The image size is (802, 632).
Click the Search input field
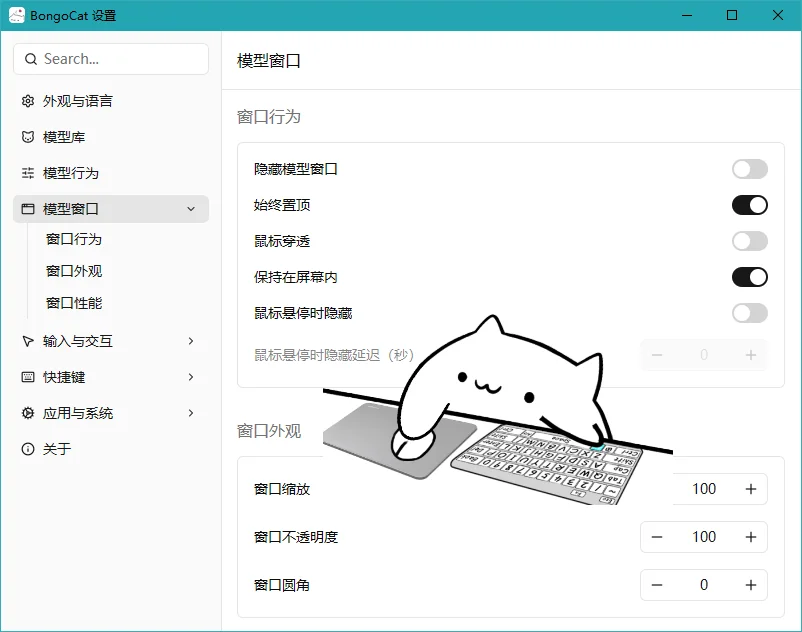click(x=111, y=59)
